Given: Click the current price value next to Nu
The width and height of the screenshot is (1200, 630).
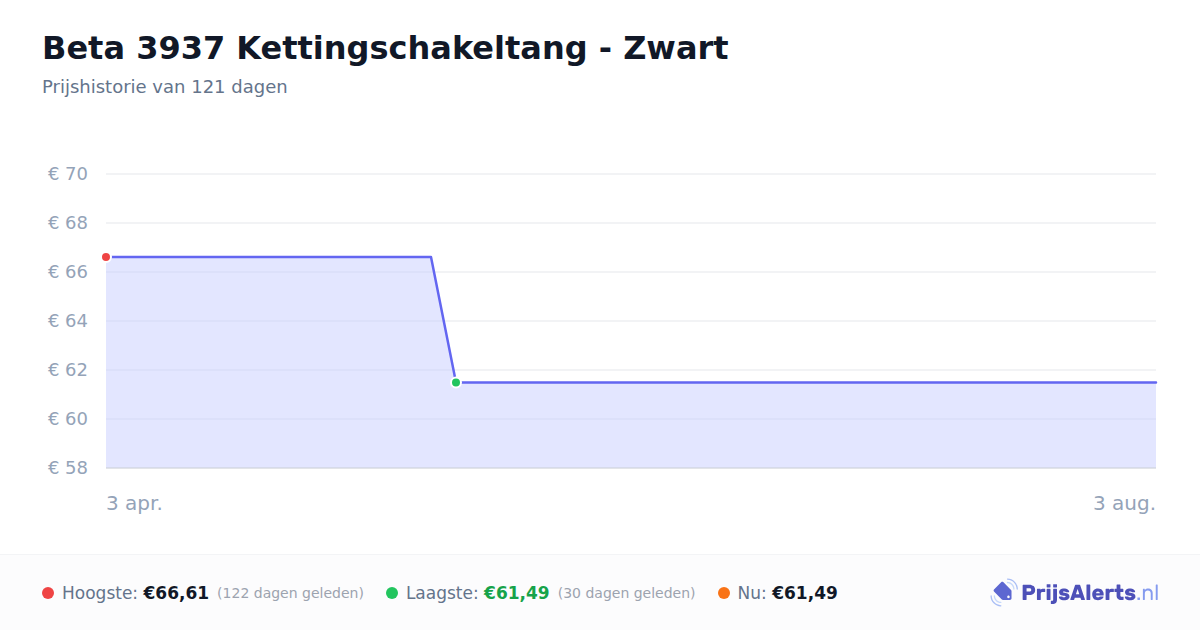Looking at the screenshot, I should coord(805,593).
